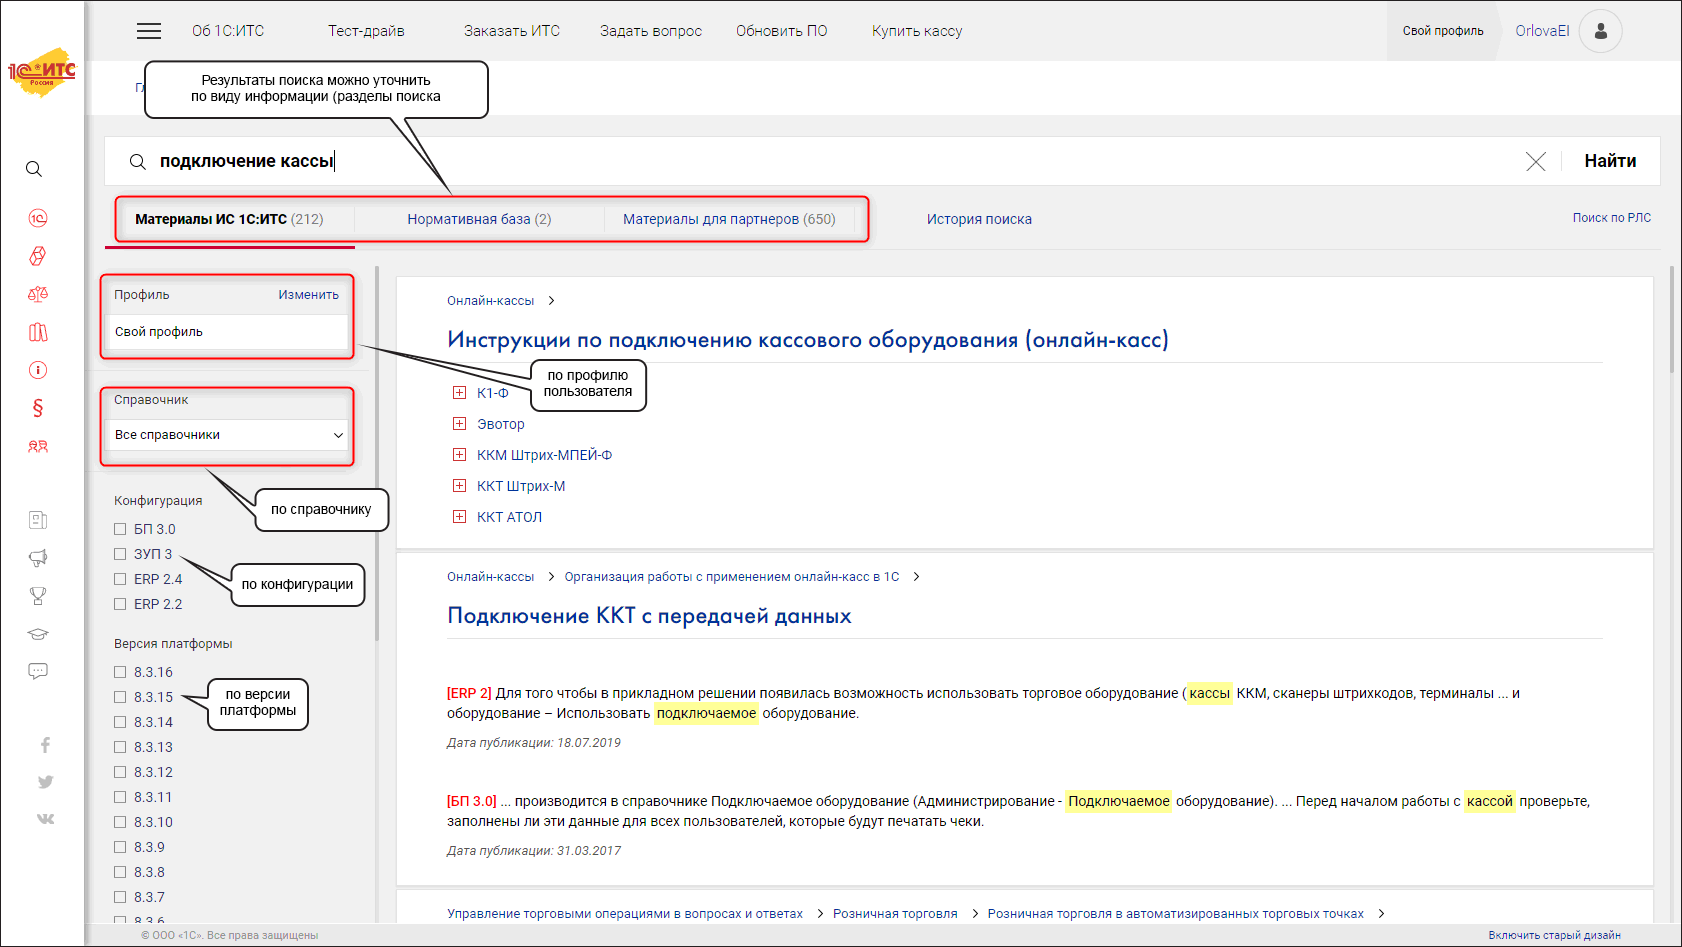This screenshot has height=947, width=1682.
Task: Expand the ККТ АТОЛ item
Action: [460, 517]
